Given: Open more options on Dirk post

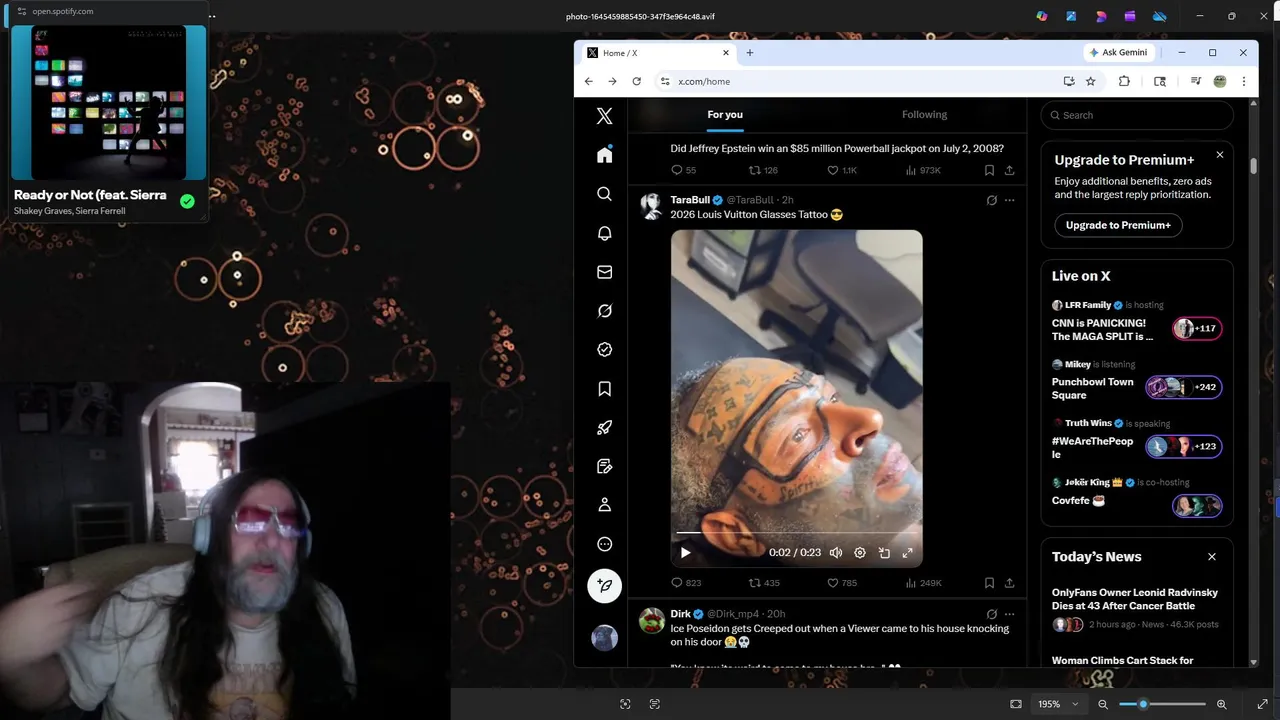Looking at the screenshot, I should (x=1009, y=614).
